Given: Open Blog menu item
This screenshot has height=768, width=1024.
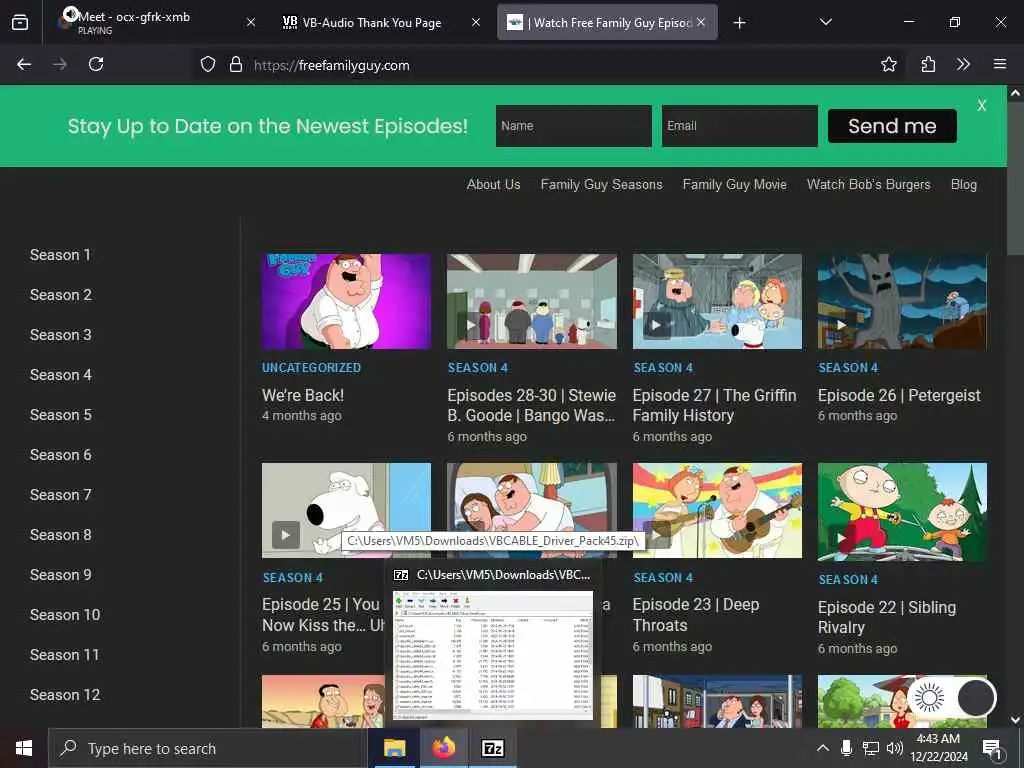Looking at the screenshot, I should click(964, 185).
